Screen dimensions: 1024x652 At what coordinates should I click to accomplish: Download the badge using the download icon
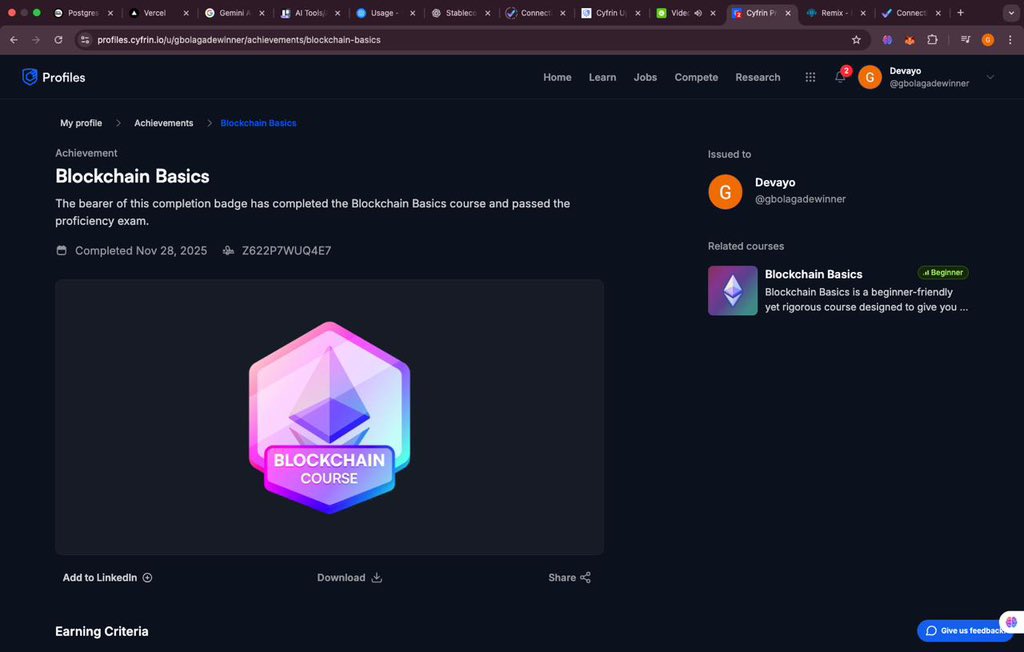click(x=377, y=577)
